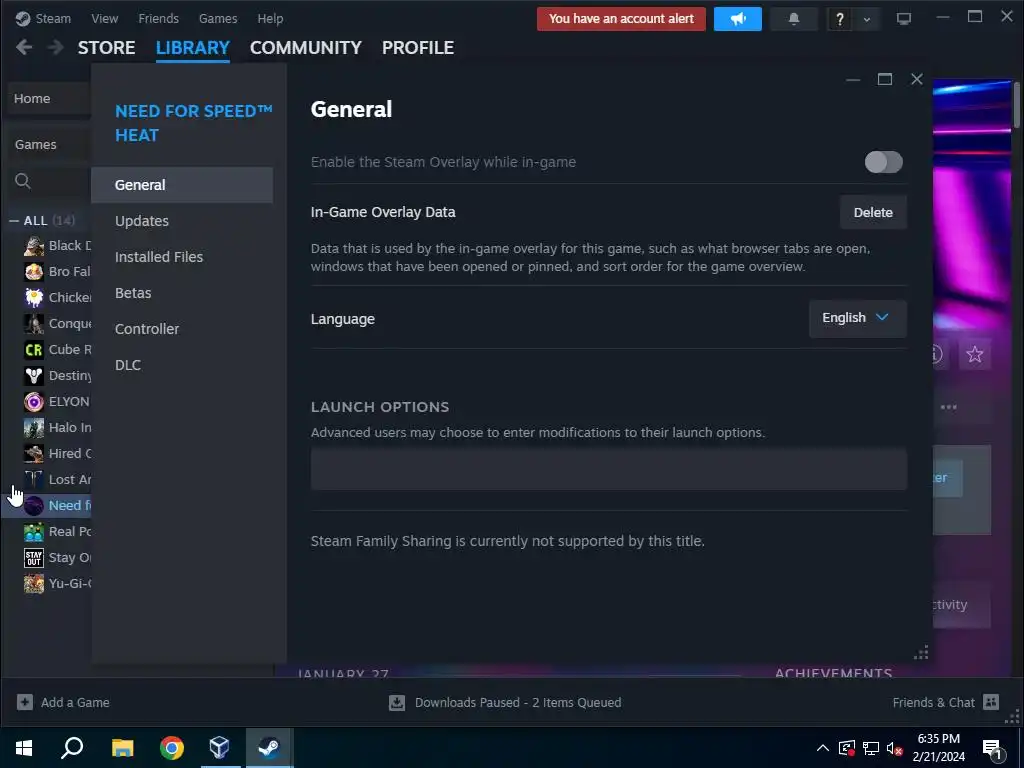Go forward with the right arrow
Image resolution: width=1024 pixels, height=768 pixels.
tap(56, 47)
